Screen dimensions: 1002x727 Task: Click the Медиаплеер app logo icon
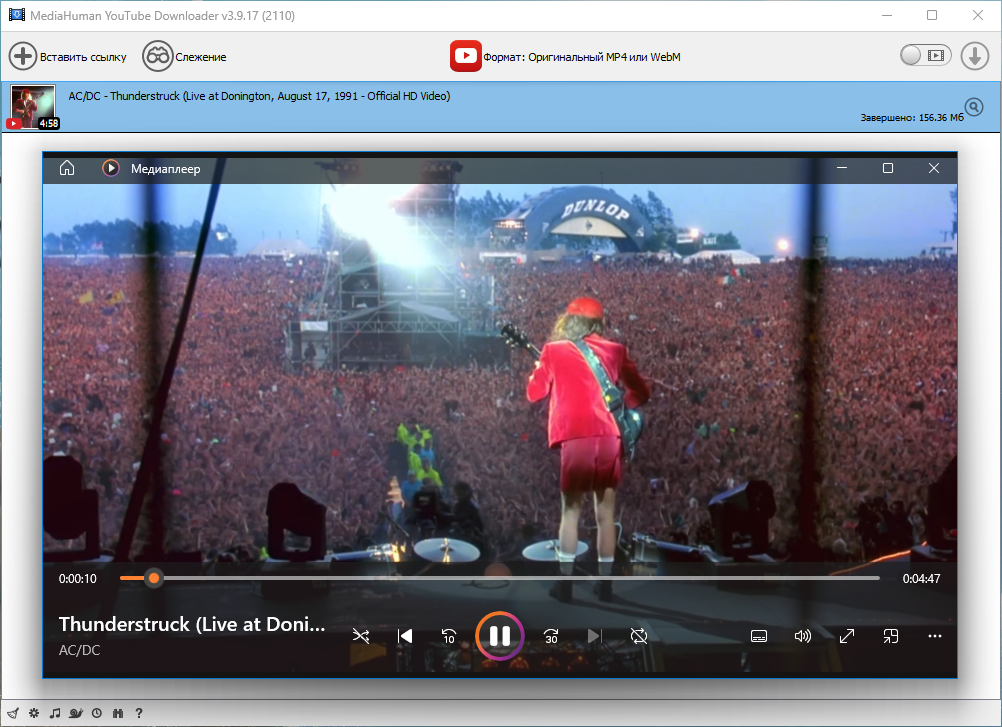111,168
